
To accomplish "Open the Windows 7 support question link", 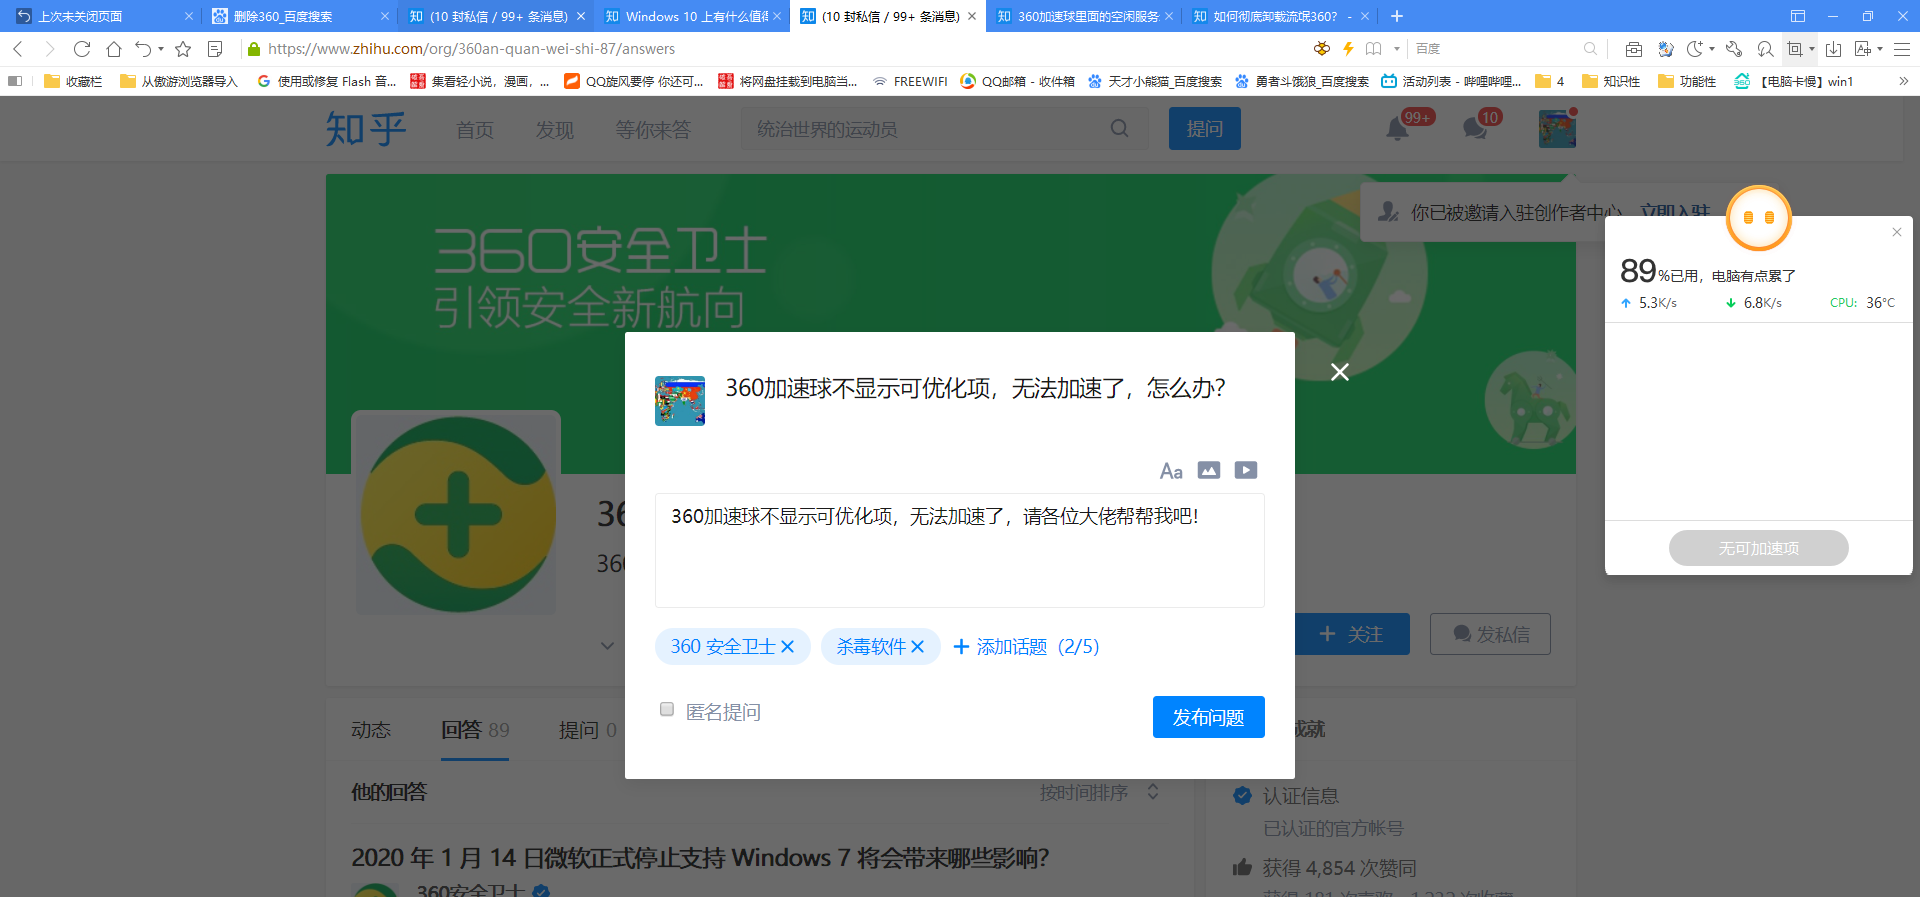I will tap(700, 858).
